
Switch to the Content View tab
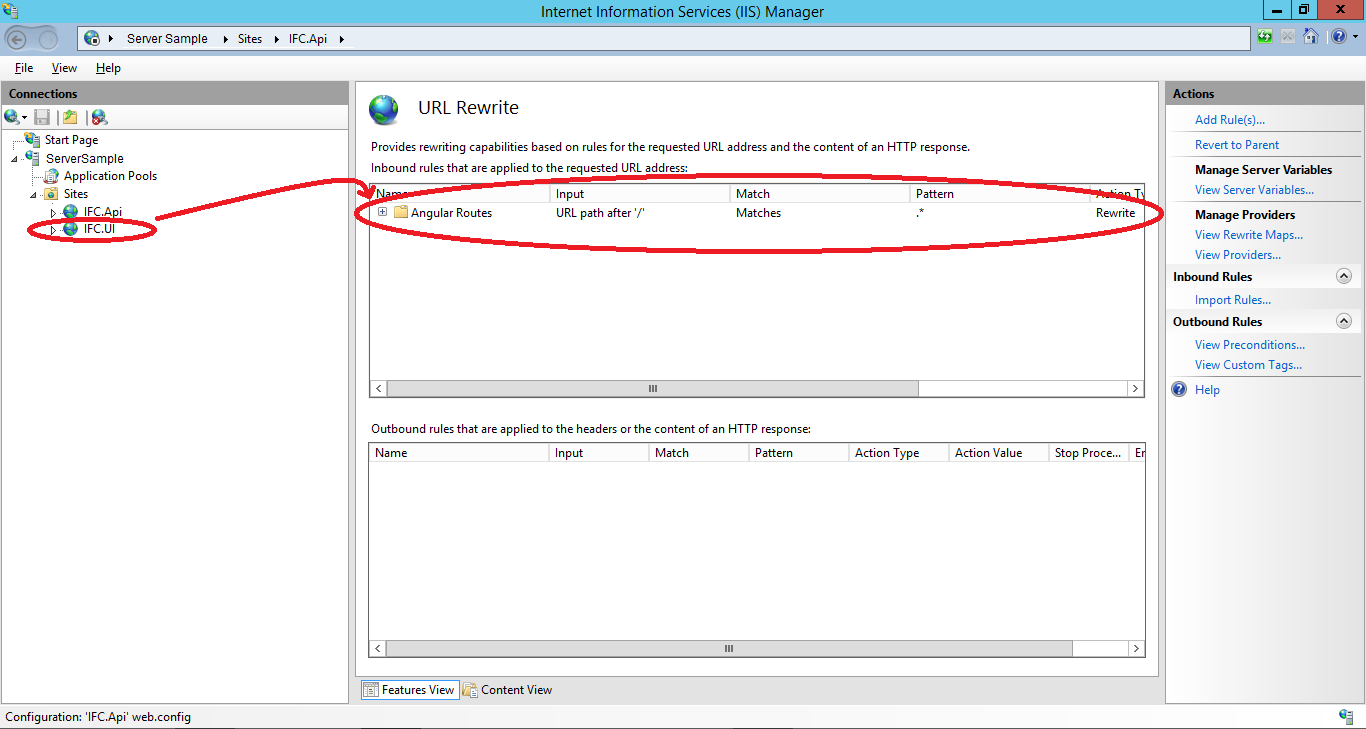pos(507,690)
